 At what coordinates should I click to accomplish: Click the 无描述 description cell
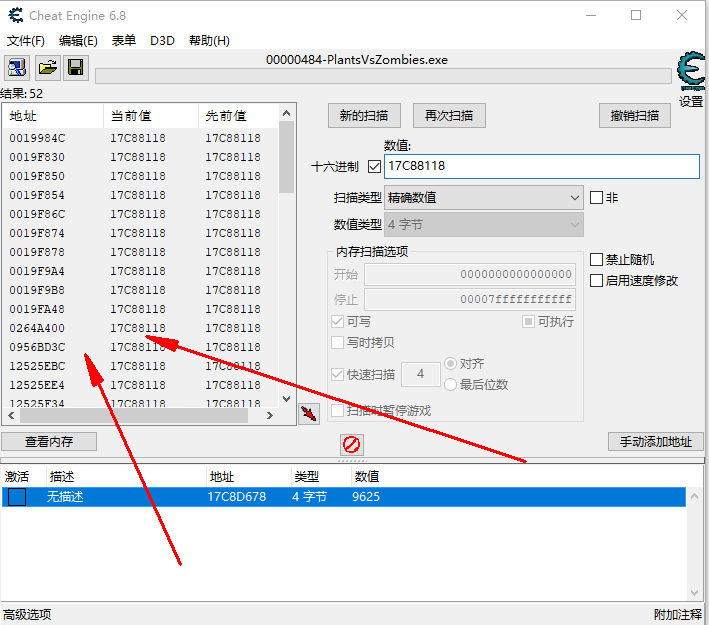point(65,497)
